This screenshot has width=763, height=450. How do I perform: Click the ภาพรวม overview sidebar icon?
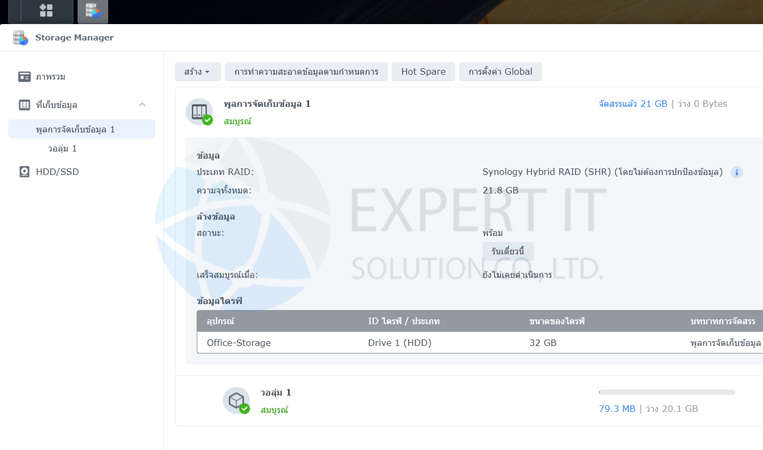tap(24, 77)
